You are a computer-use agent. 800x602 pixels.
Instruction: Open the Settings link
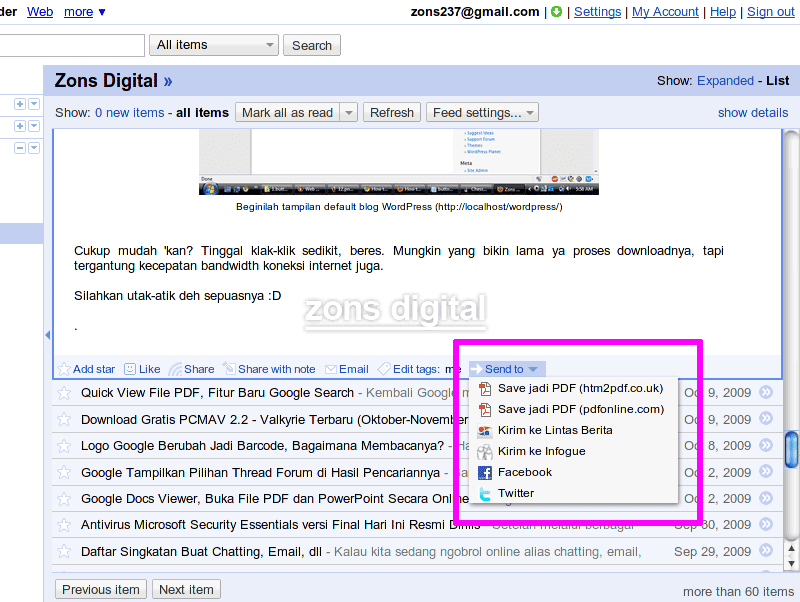point(597,12)
